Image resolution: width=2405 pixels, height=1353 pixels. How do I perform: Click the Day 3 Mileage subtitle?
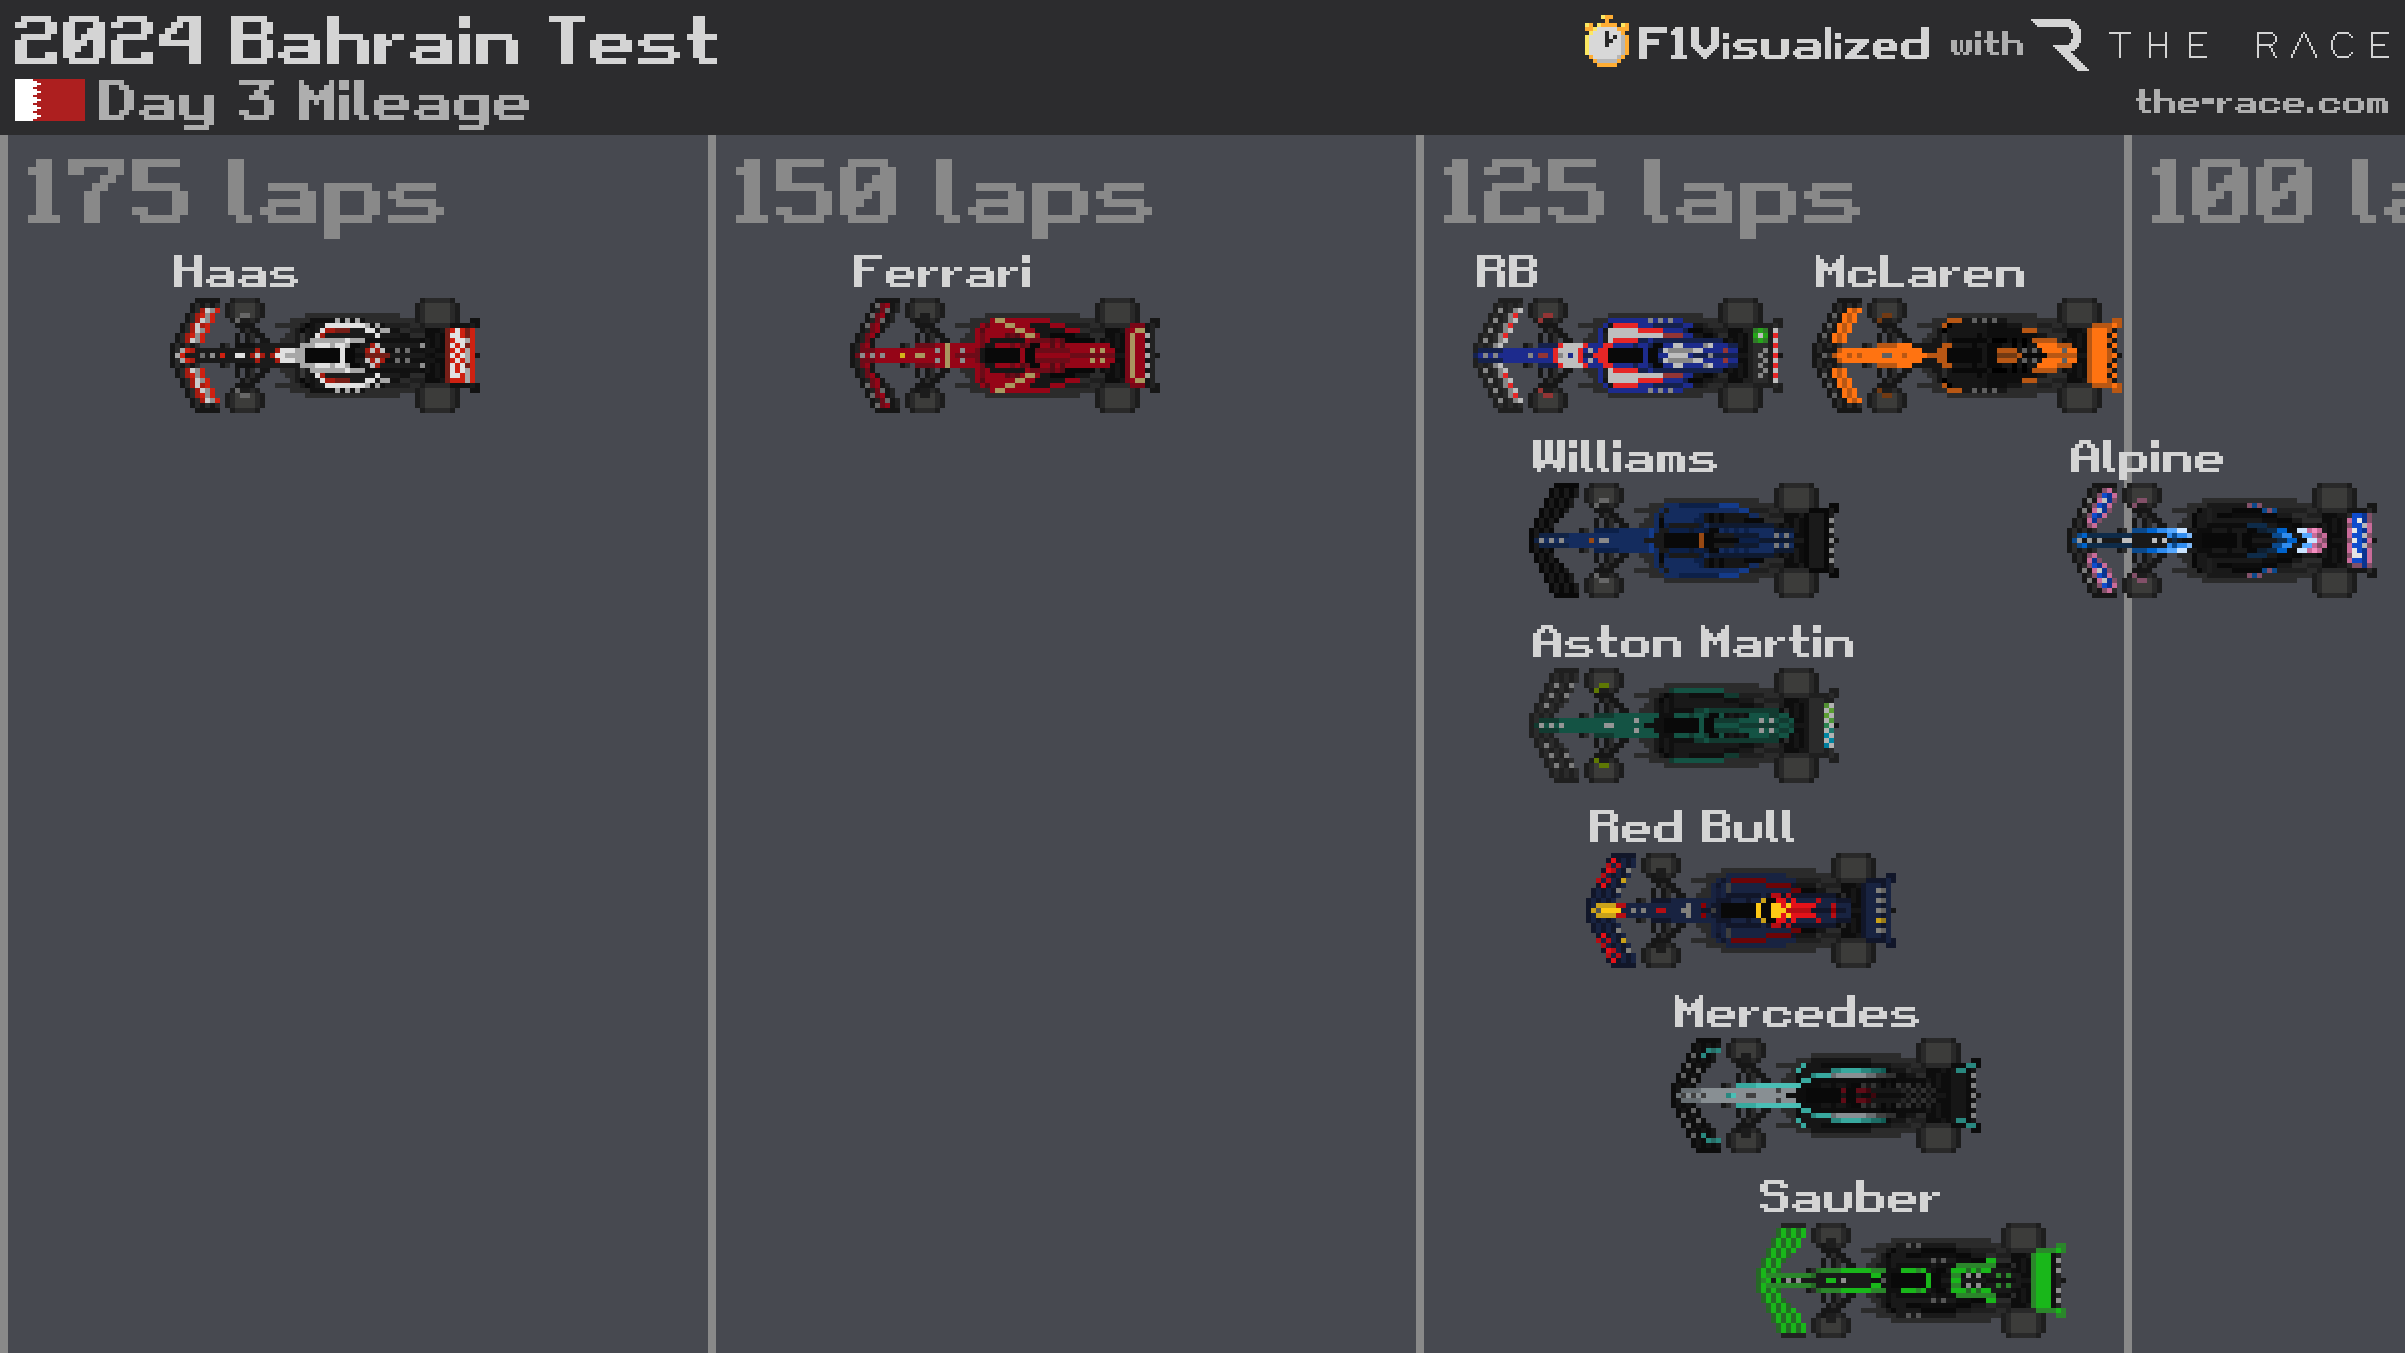tap(313, 103)
